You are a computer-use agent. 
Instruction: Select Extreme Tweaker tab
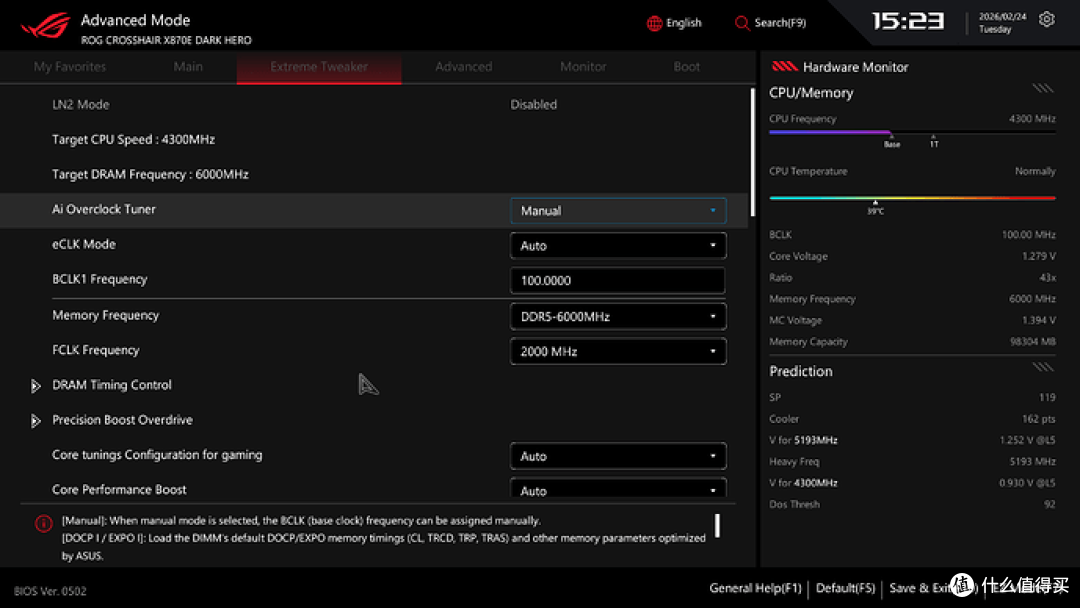319,67
